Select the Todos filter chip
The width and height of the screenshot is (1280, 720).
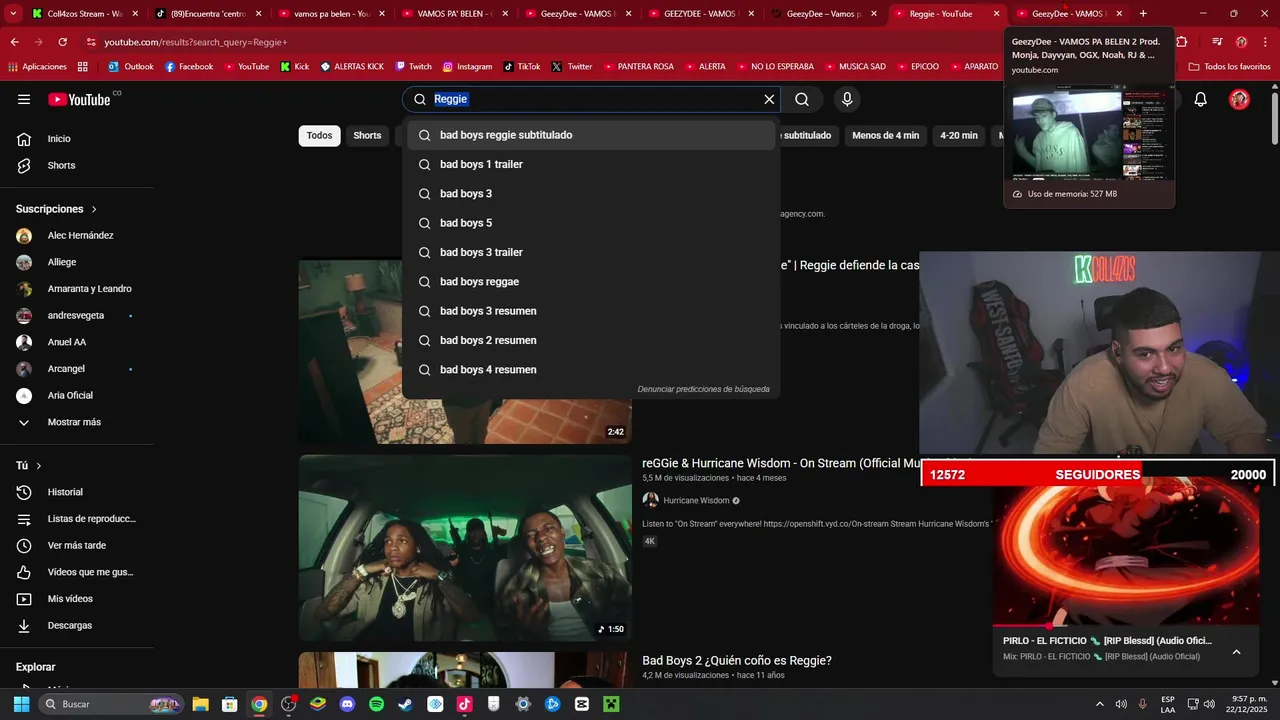pyautogui.click(x=319, y=136)
